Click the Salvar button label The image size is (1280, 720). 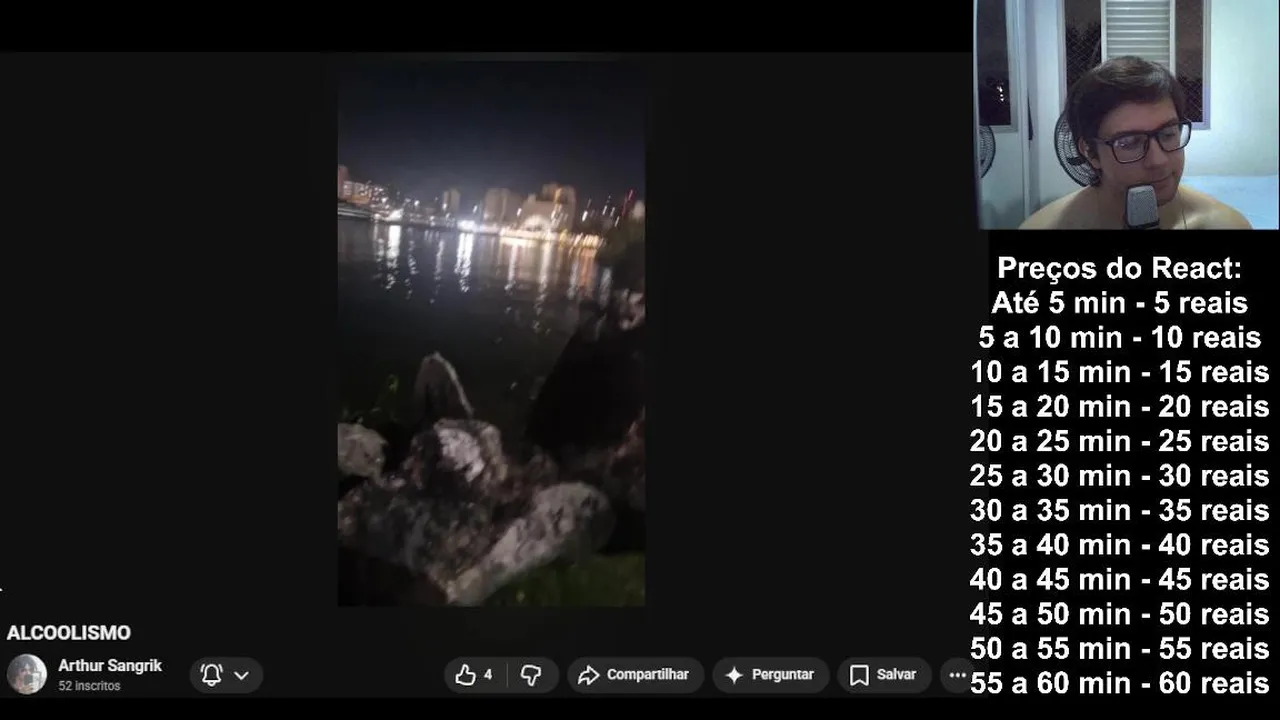point(896,675)
